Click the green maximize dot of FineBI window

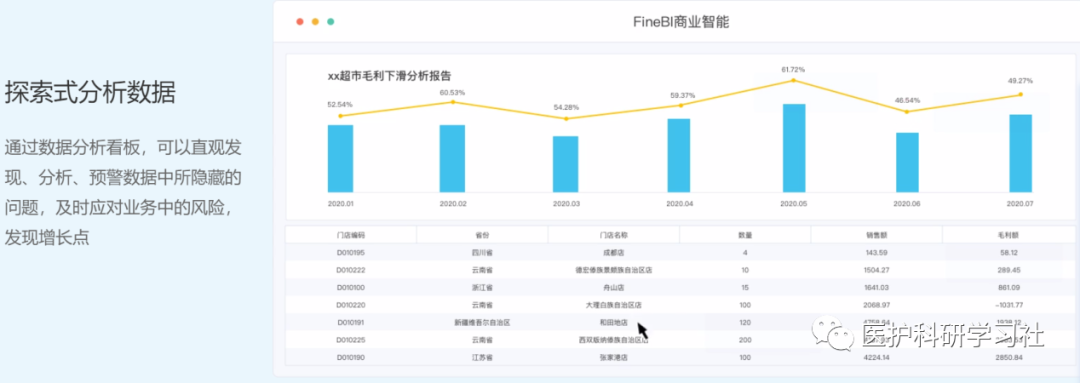(x=331, y=22)
